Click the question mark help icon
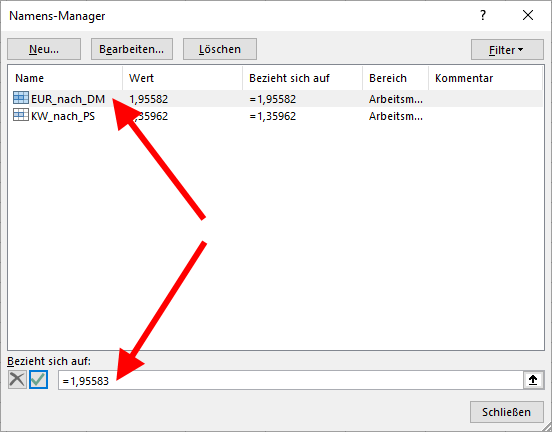552x432 pixels. point(483,15)
